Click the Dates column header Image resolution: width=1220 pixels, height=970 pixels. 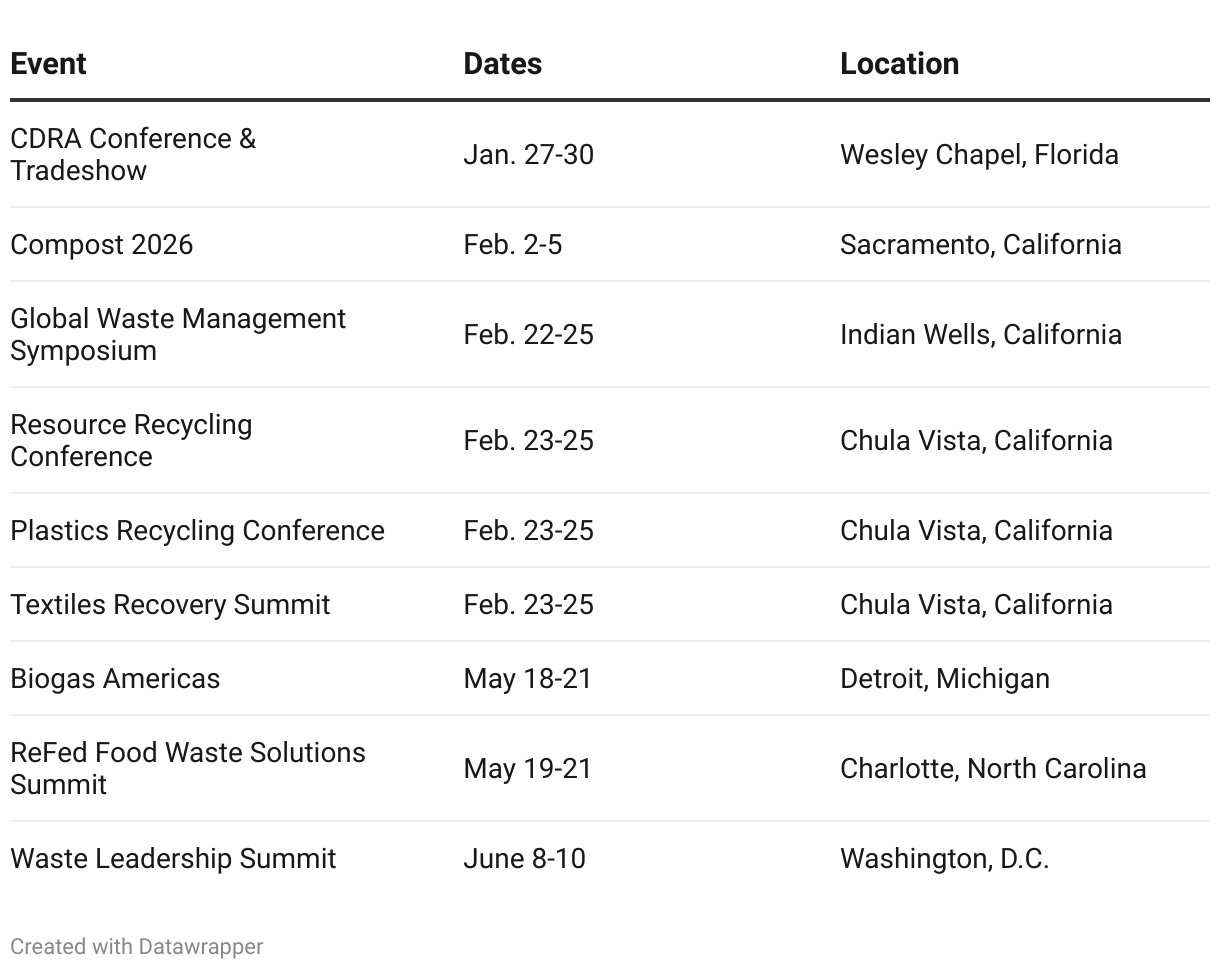(502, 64)
